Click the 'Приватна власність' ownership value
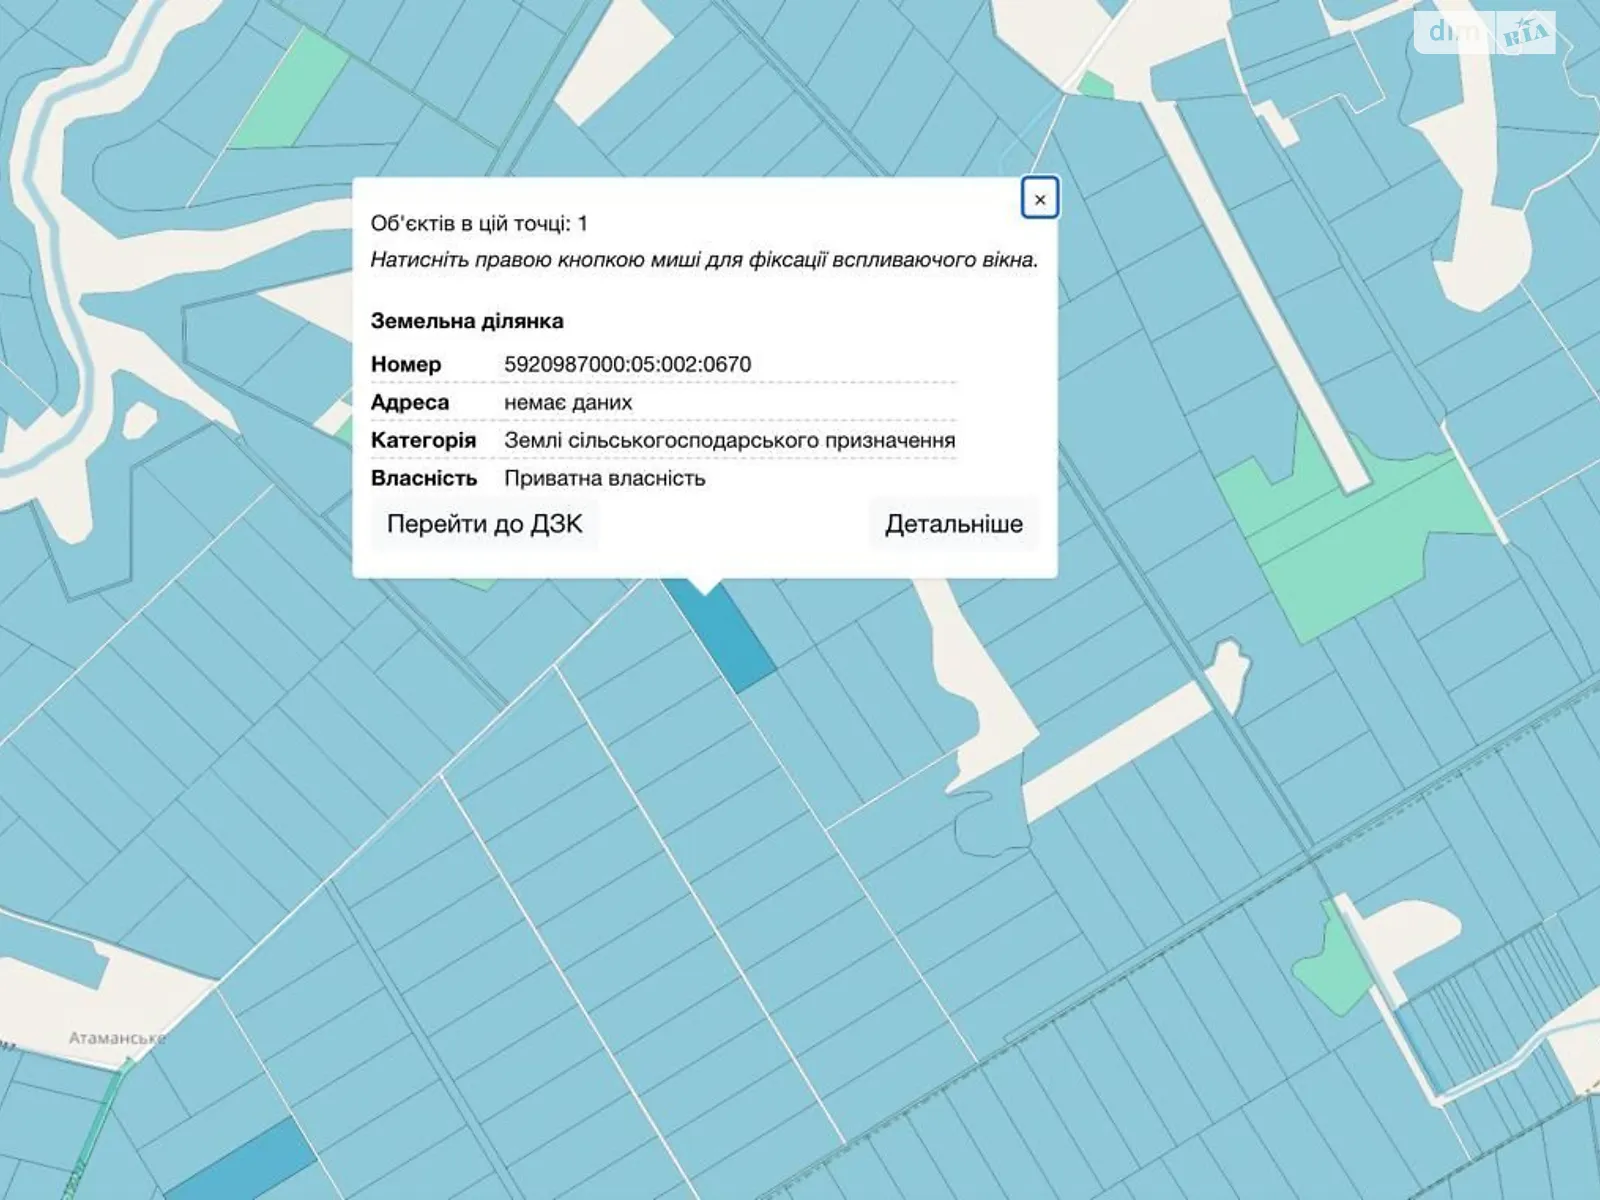This screenshot has height=1200, width=1600. click(604, 478)
